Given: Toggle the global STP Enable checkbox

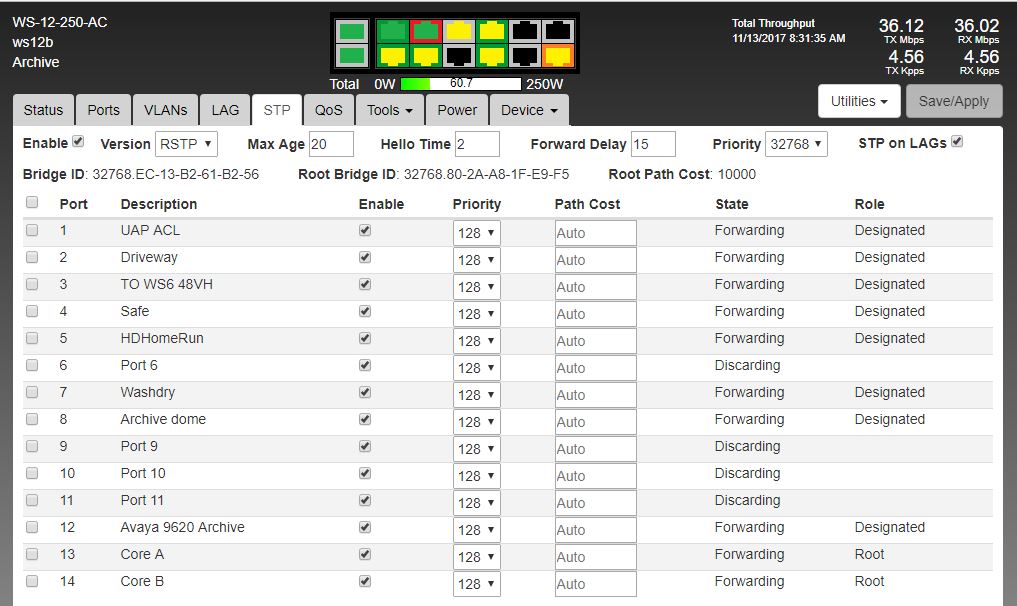Looking at the screenshot, I should pyautogui.click(x=78, y=142).
